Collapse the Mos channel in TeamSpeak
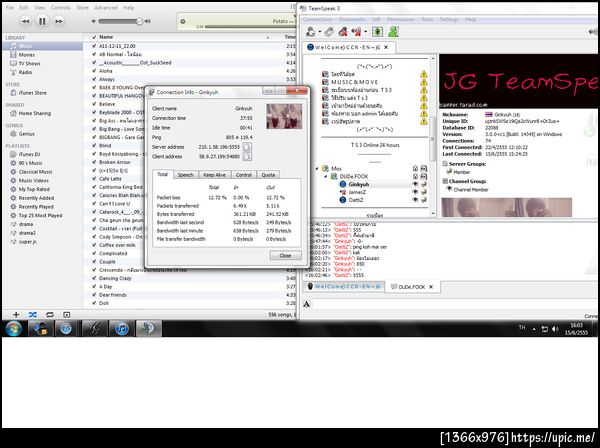 tap(317, 168)
